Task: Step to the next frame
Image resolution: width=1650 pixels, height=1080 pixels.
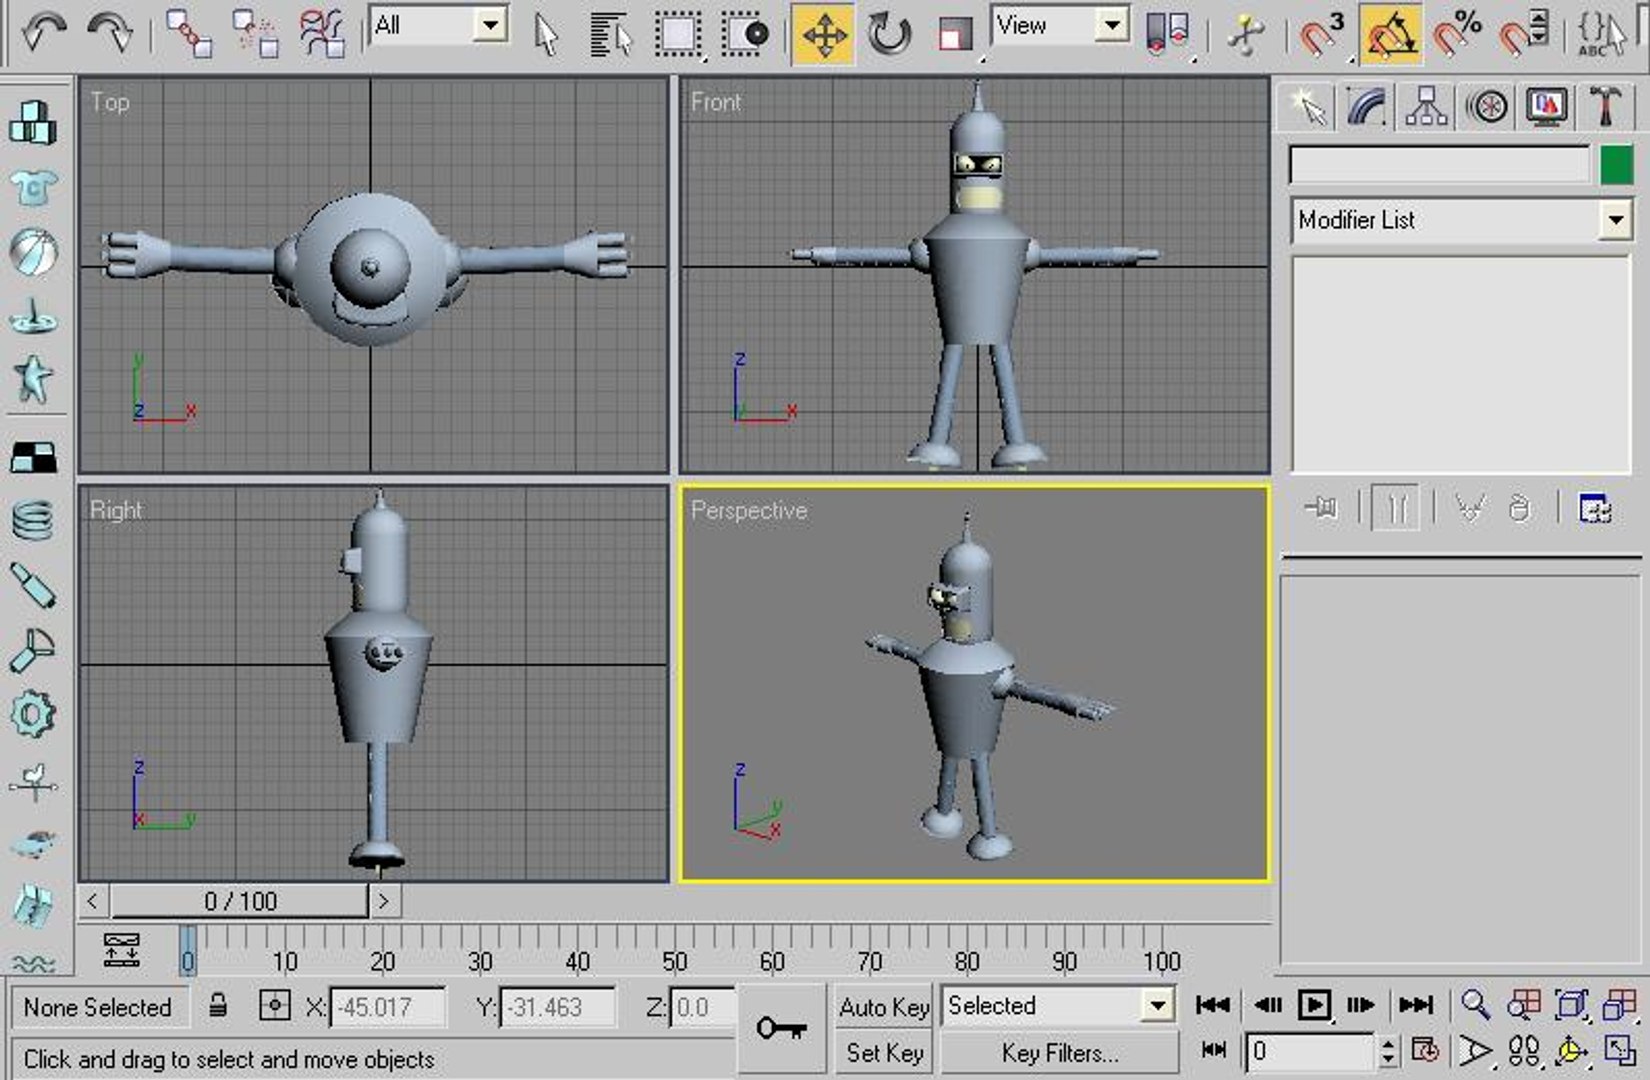Action: 1361,1005
